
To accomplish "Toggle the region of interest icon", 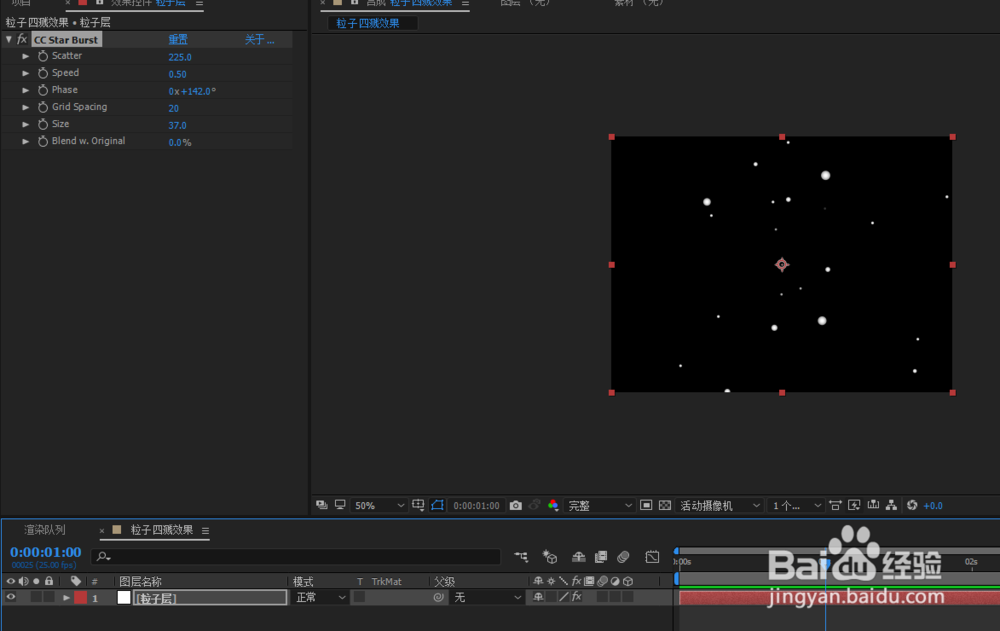I will (646, 505).
